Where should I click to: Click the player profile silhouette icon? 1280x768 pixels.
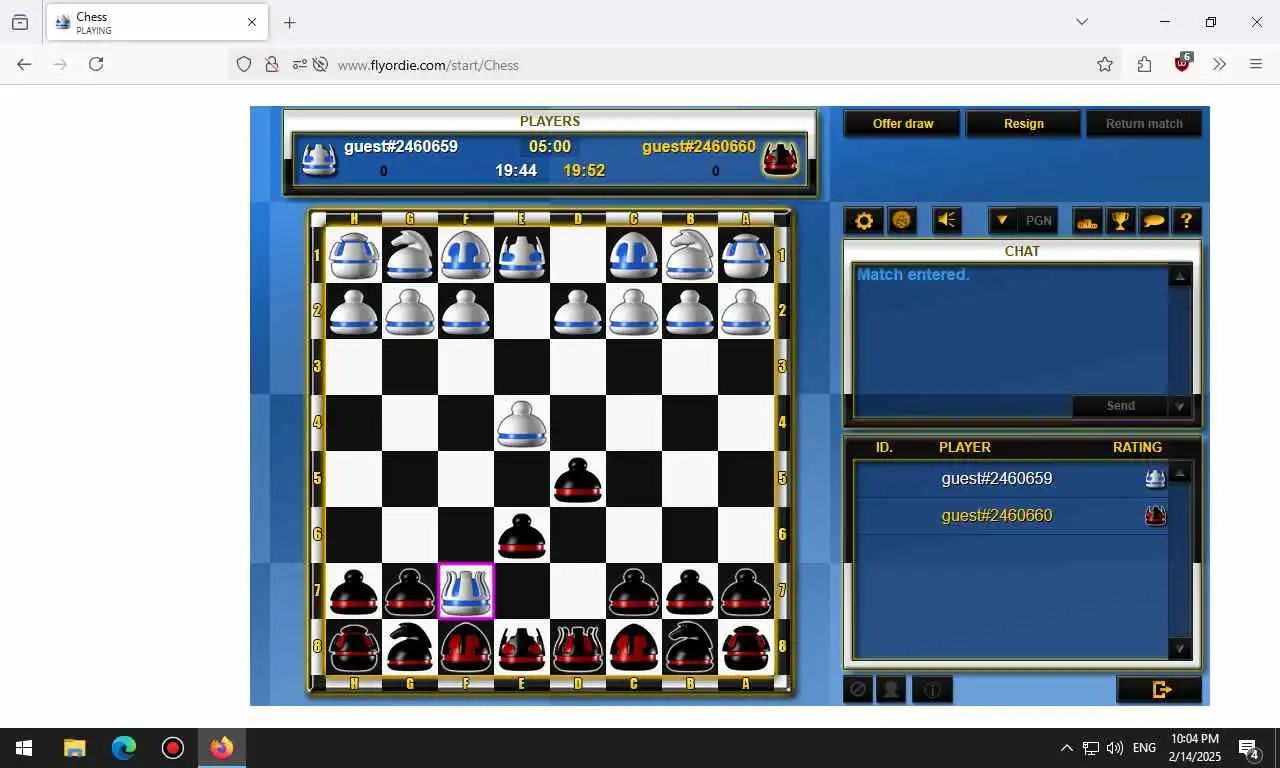[x=890, y=689]
